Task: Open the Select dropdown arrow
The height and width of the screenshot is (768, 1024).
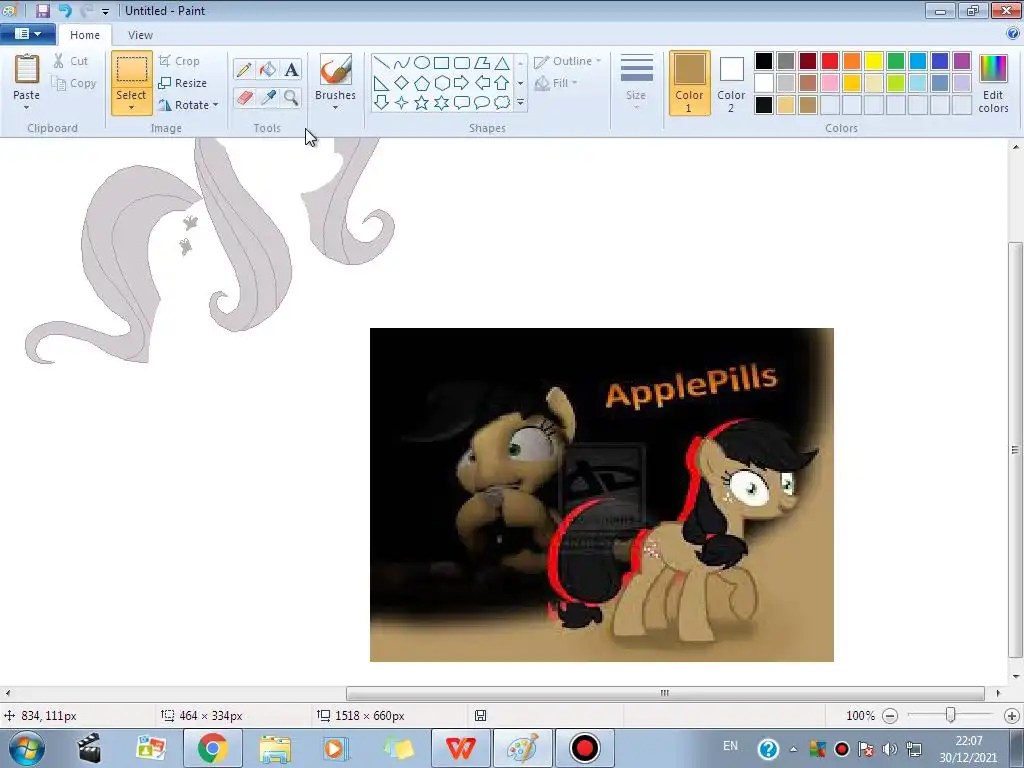Action: tap(131, 108)
